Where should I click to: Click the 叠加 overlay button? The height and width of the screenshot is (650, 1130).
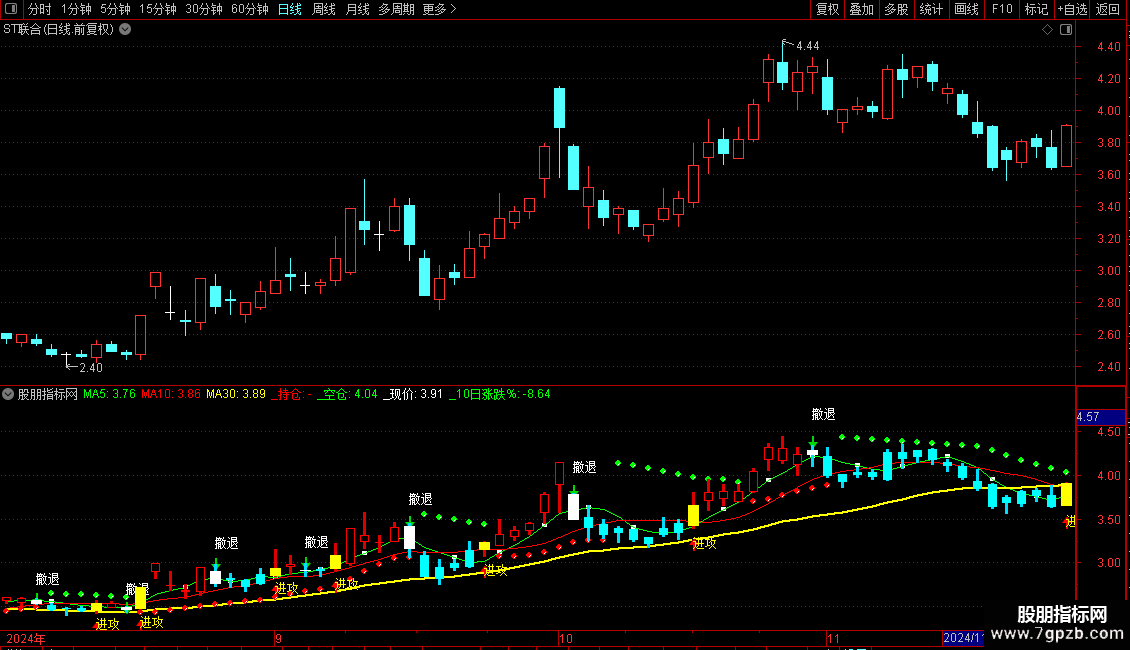[x=862, y=9]
